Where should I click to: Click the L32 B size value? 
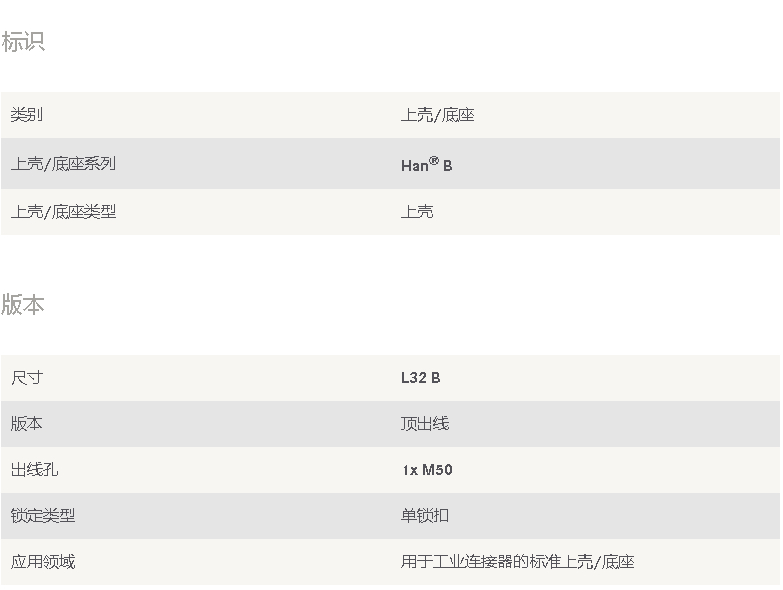pos(420,378)
